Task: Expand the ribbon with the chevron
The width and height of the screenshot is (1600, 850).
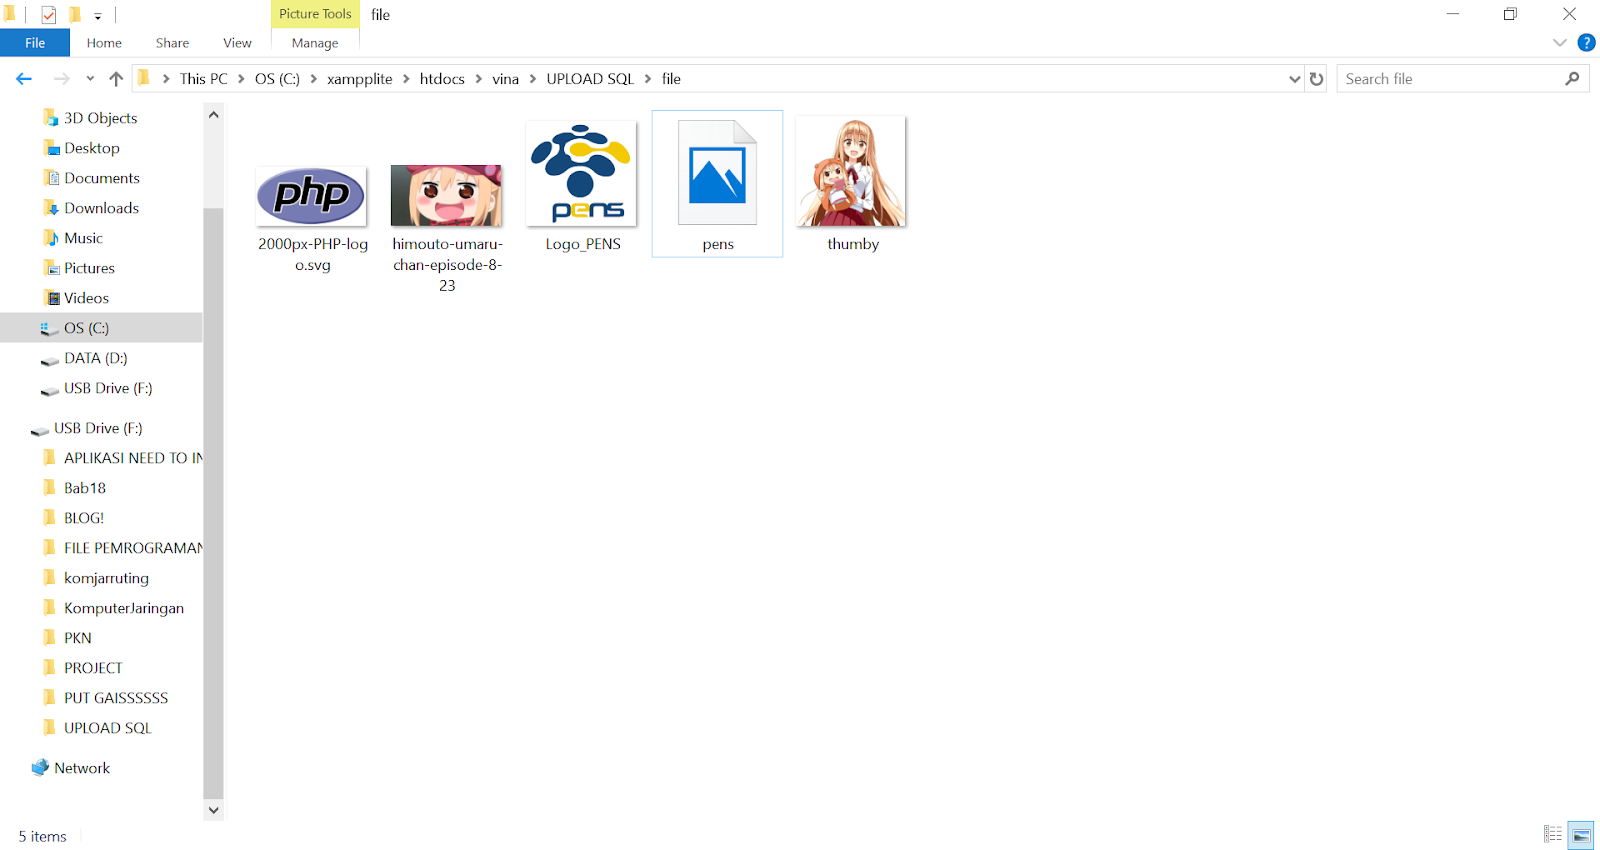Action: click(1560, 43)
